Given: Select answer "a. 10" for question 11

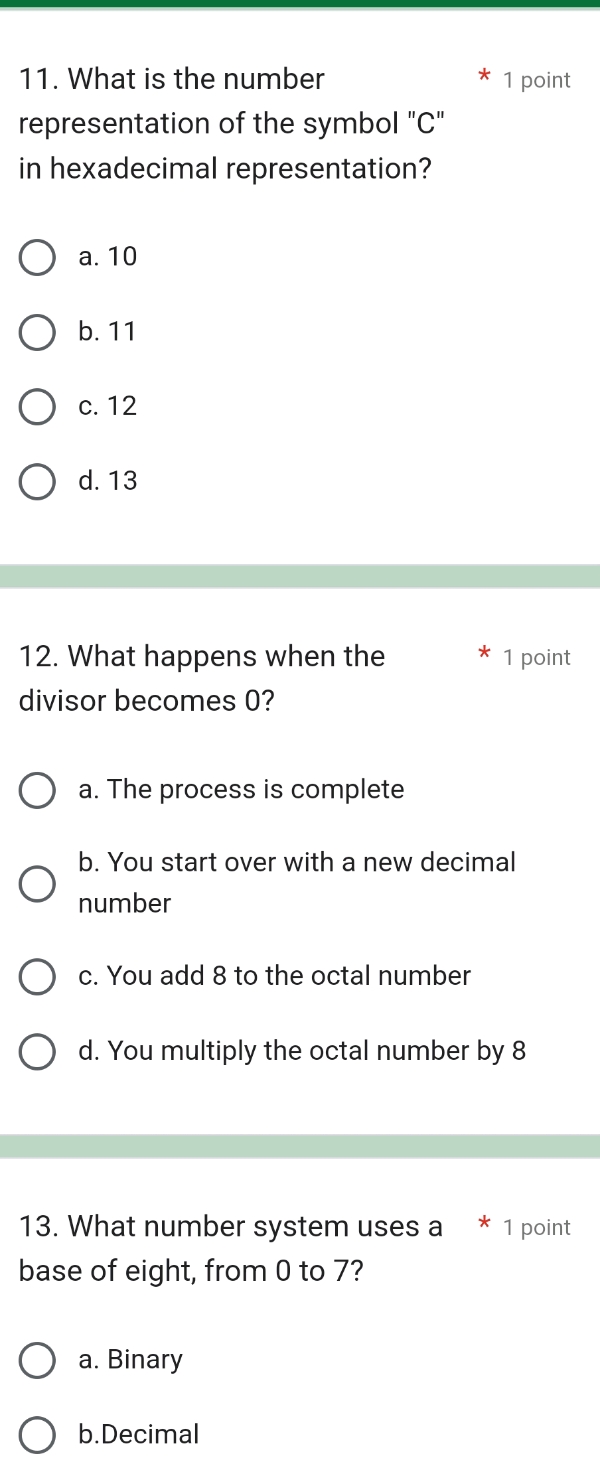Looking at the screenshot, I should [x=37, y=257].
